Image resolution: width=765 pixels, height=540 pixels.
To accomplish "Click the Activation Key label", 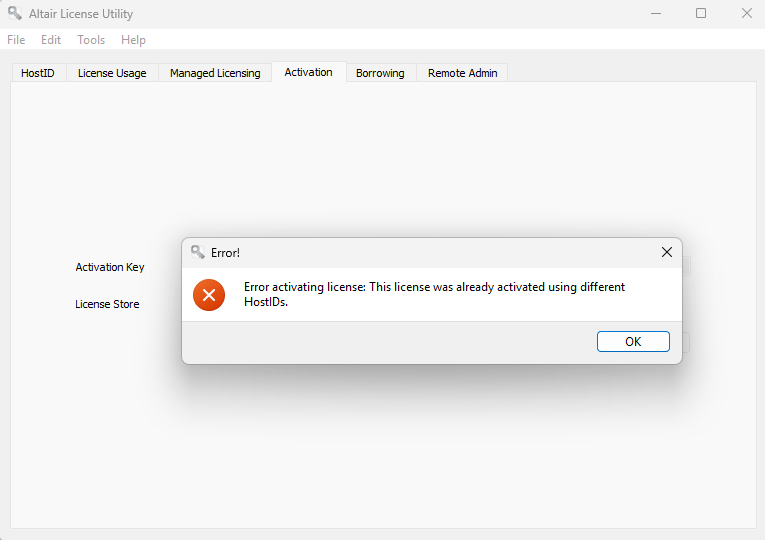I will pos(110,267).
